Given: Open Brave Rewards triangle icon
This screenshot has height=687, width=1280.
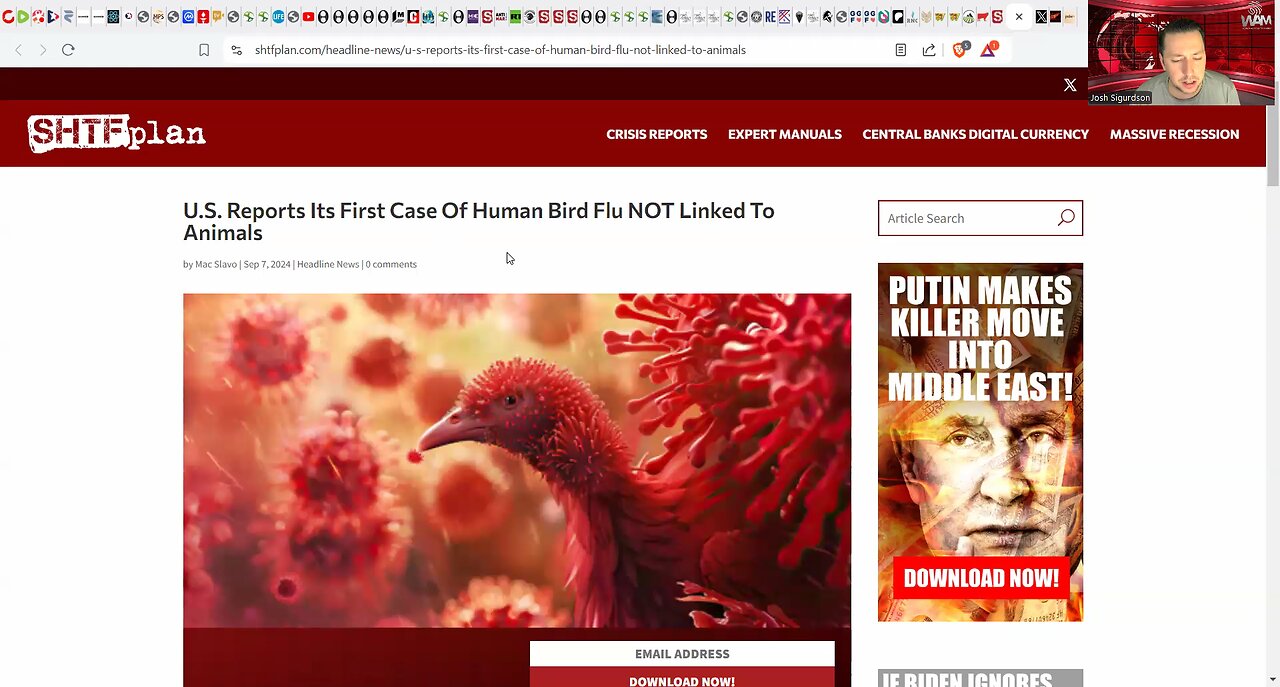Looking at the screenshot, I should tap(988, 50).
